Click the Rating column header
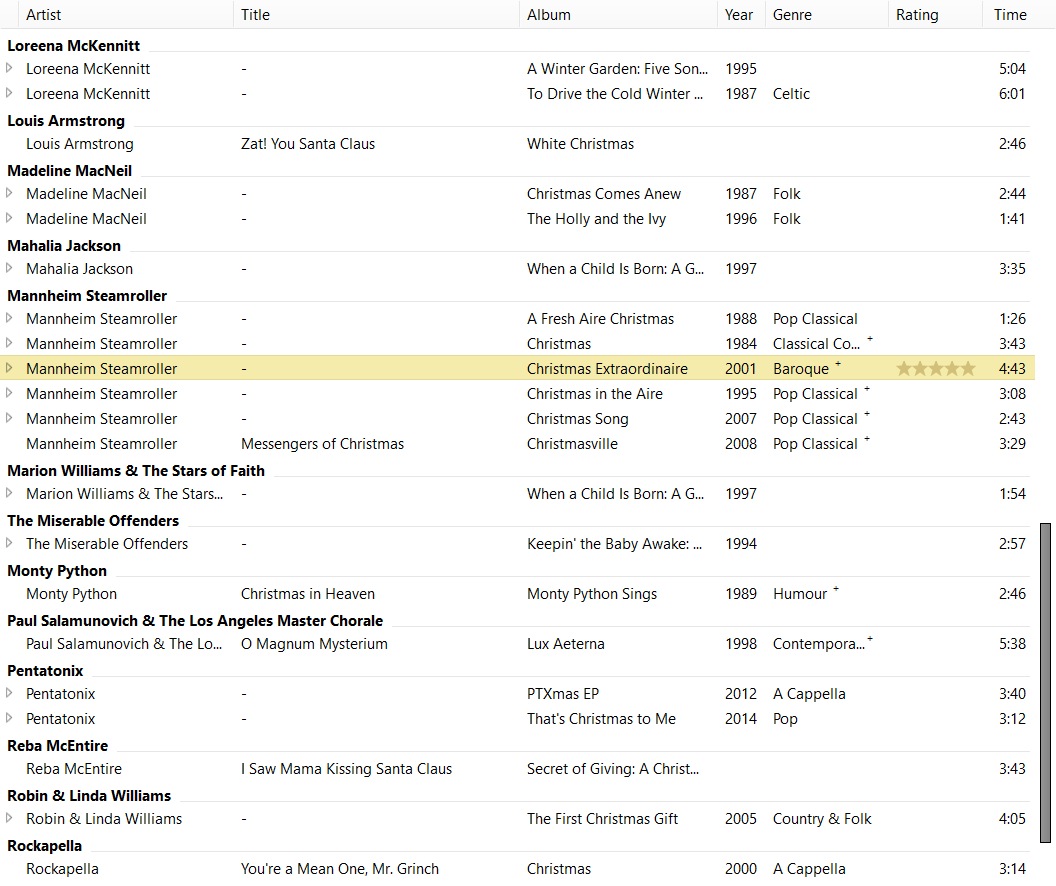Viewport: 1056px width, 886px height. [x=917, y=15]
